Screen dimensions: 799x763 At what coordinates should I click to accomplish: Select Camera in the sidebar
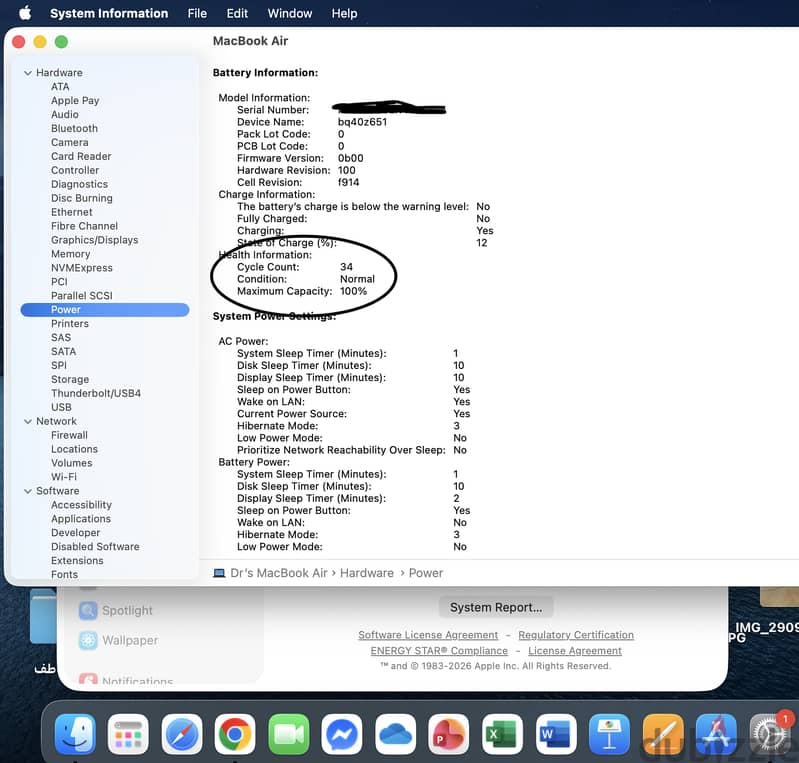(70, 142)
